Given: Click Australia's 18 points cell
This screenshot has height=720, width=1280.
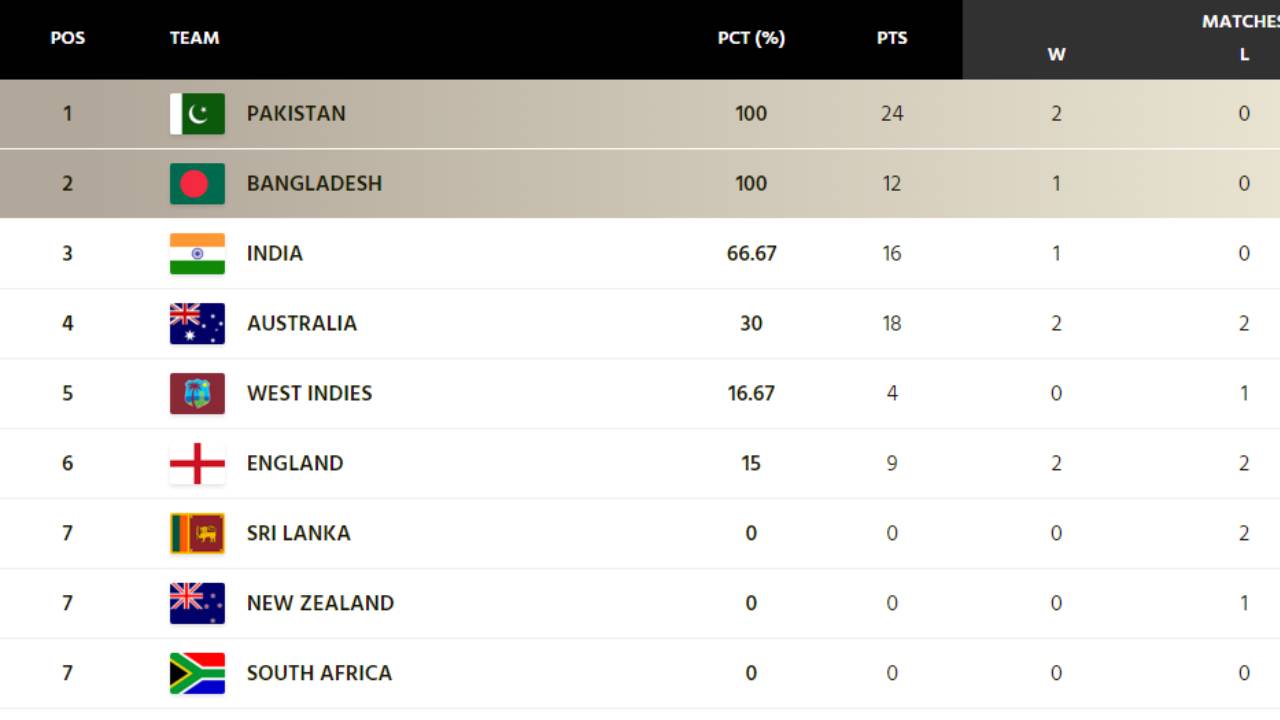Looking at the screenshot, I should tap(892, 323).
